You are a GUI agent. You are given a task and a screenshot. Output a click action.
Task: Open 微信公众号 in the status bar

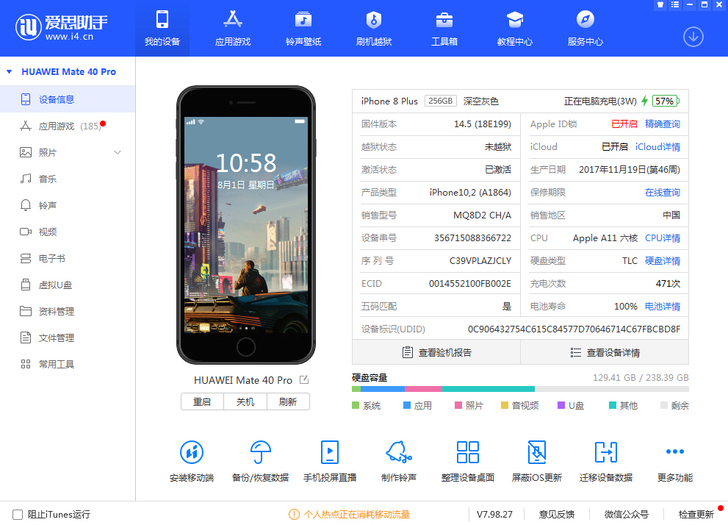pyautogui.click(x=626, y=514)
